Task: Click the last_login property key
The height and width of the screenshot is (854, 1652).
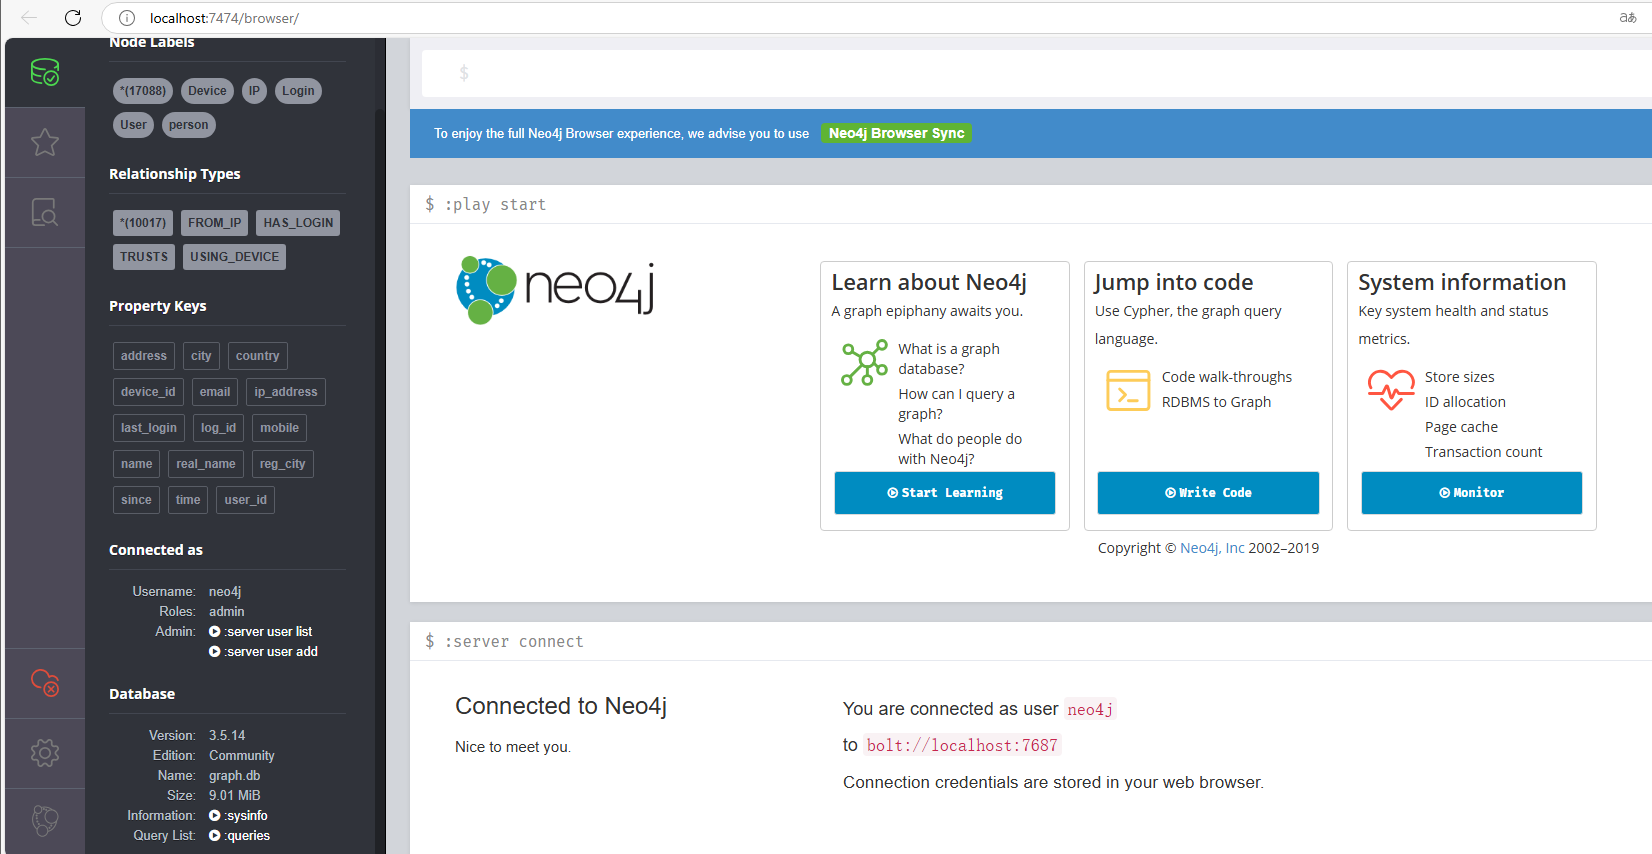Action: pos(149,428)
